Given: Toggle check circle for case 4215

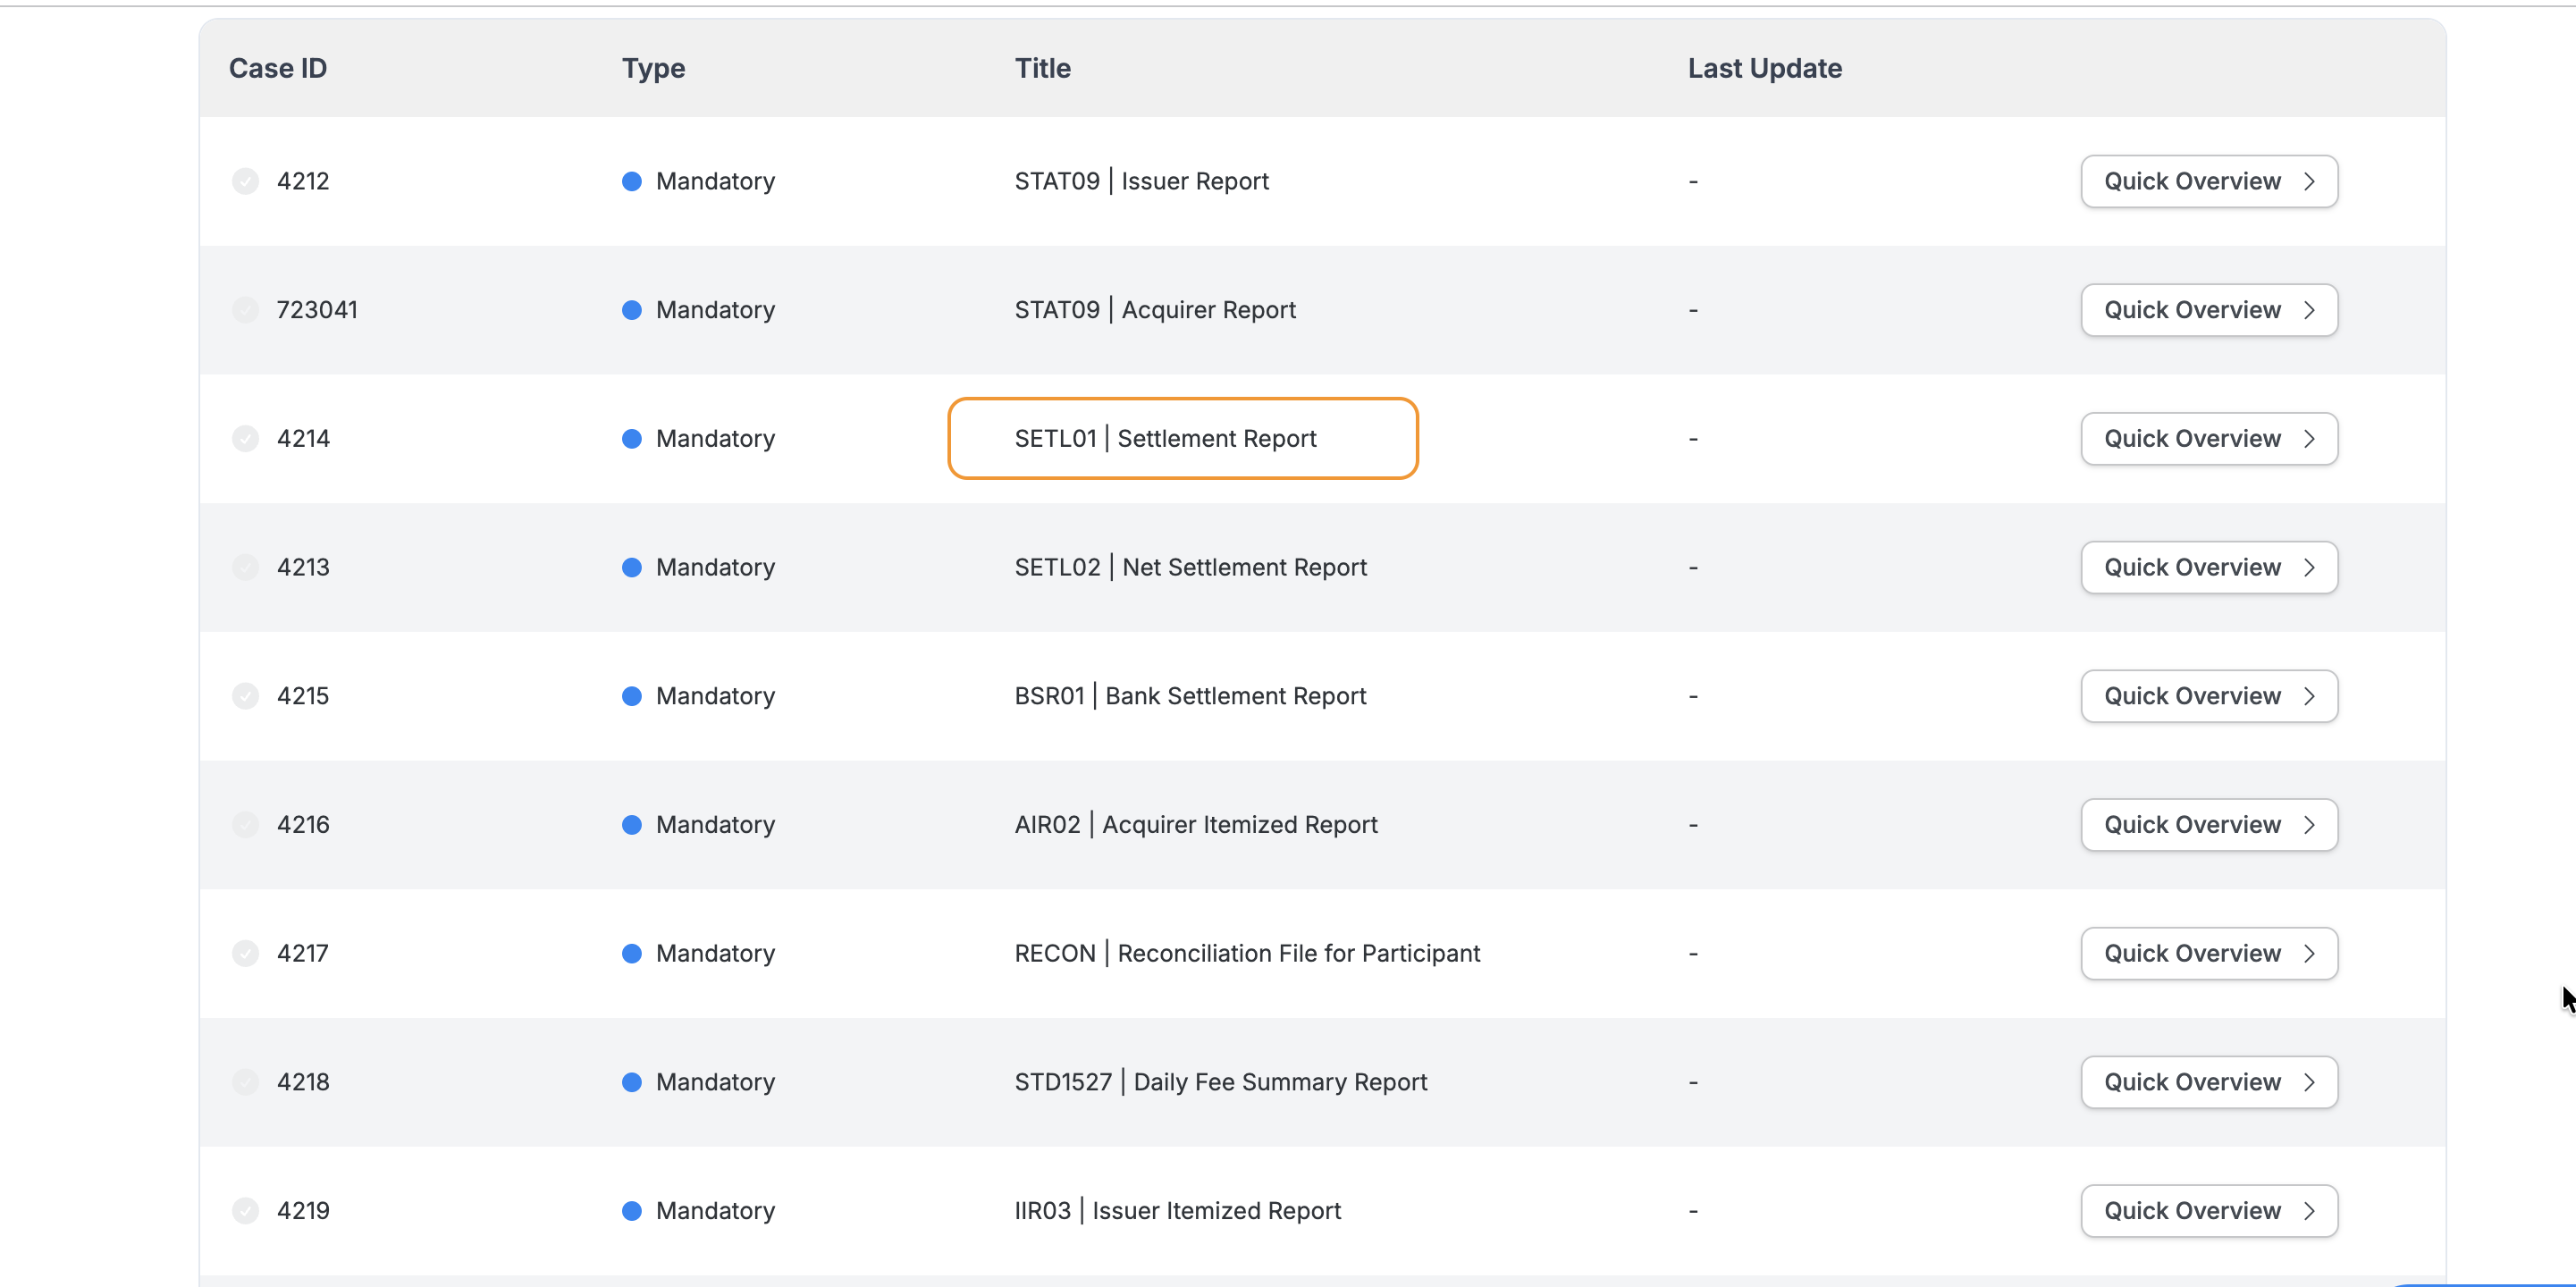Looking at the screenshot, I should [x=245, y=696].
